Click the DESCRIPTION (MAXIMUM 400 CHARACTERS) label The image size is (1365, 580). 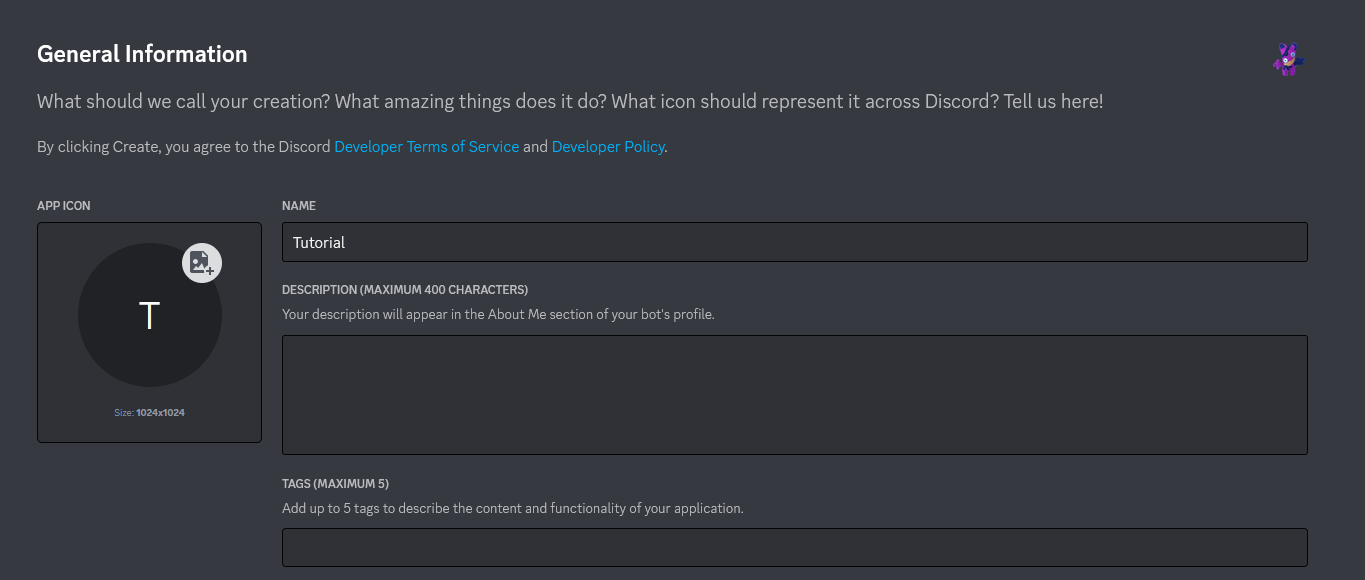pyautogui.click(x=405, y=290)
